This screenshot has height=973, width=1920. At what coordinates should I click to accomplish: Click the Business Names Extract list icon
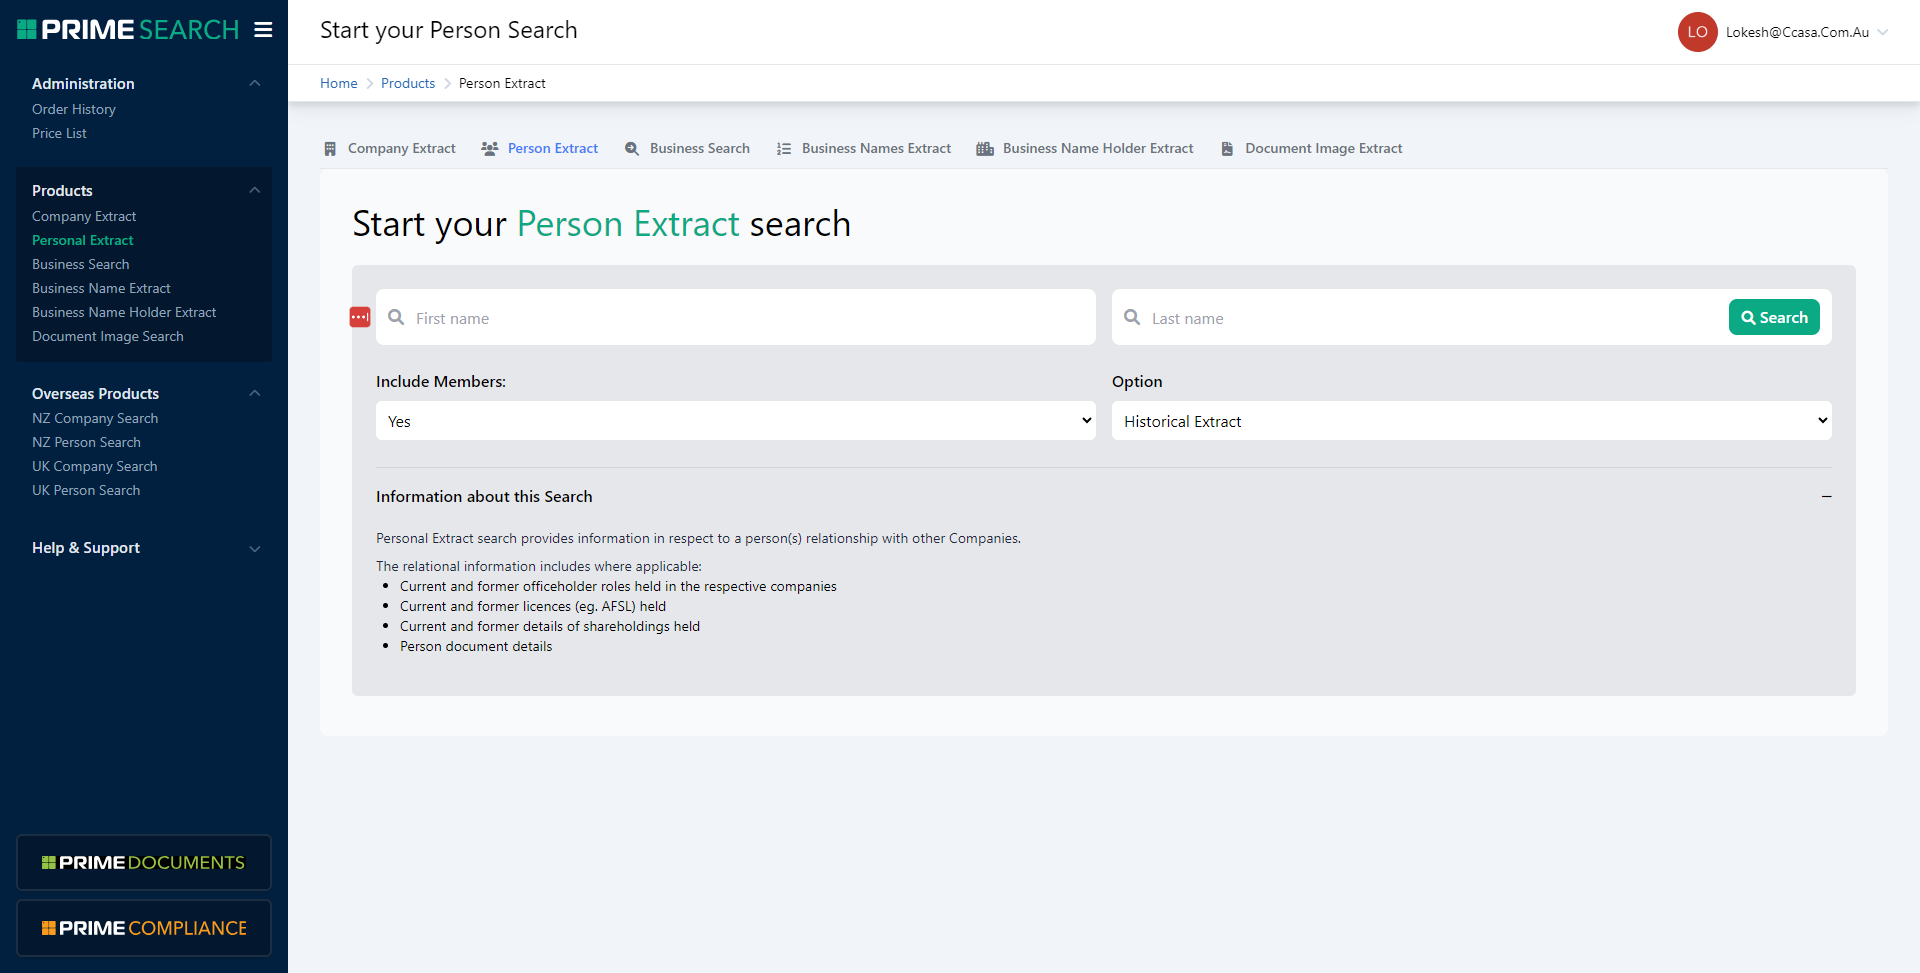point(784,149)
